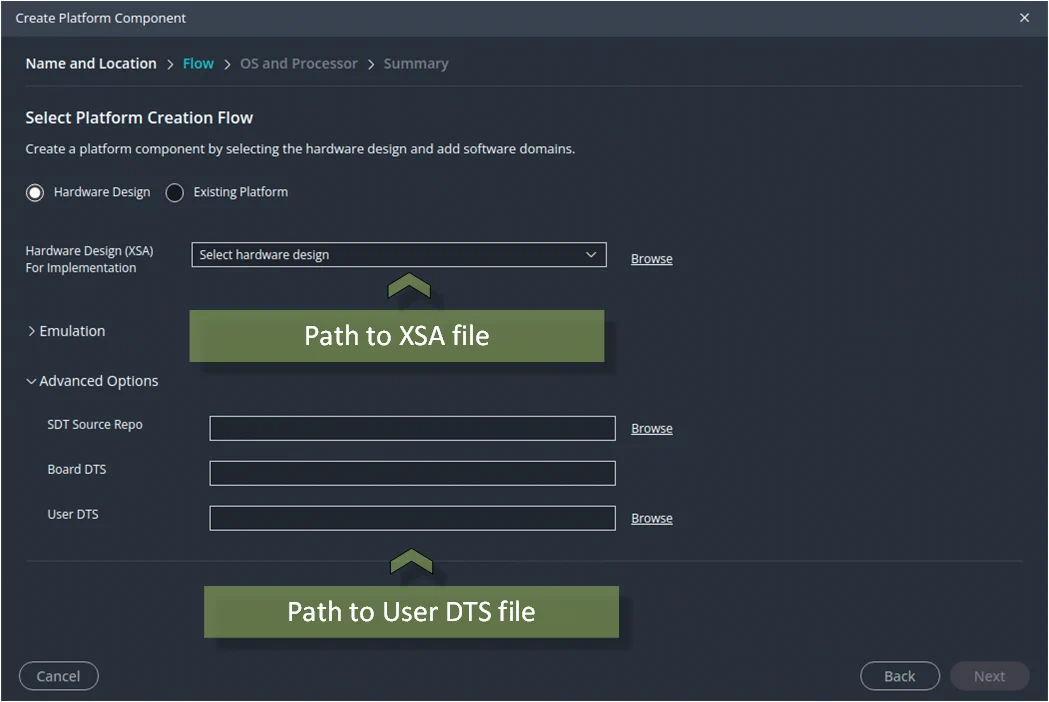Screen dimensions: 1049x702
Task: Close the Create Platform Component dialog
Action: click(x=1024, y=18)
